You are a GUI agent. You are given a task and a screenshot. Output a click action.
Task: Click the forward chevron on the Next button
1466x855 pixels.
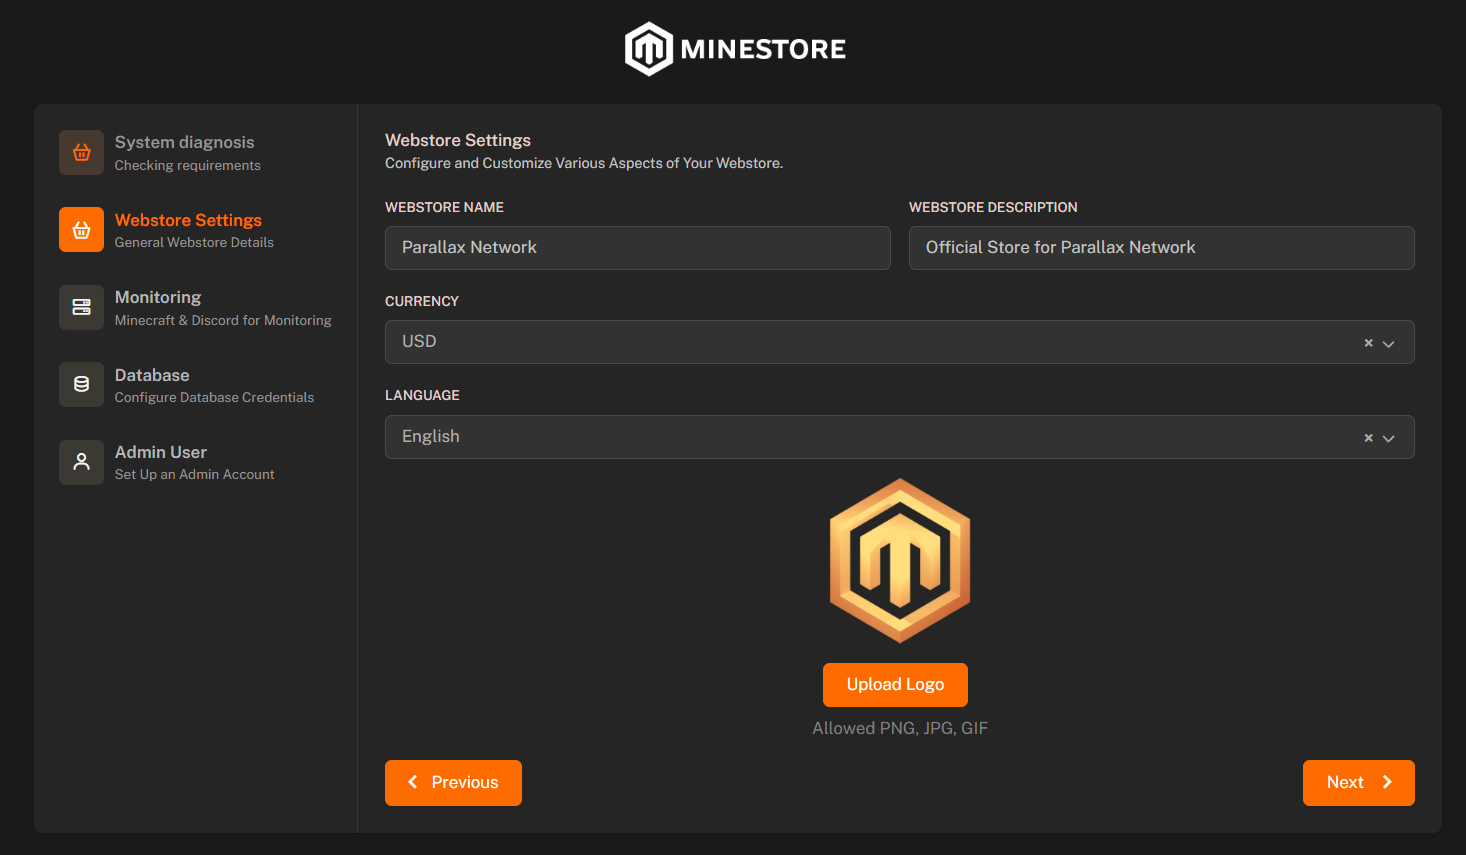coord(1387,782)
